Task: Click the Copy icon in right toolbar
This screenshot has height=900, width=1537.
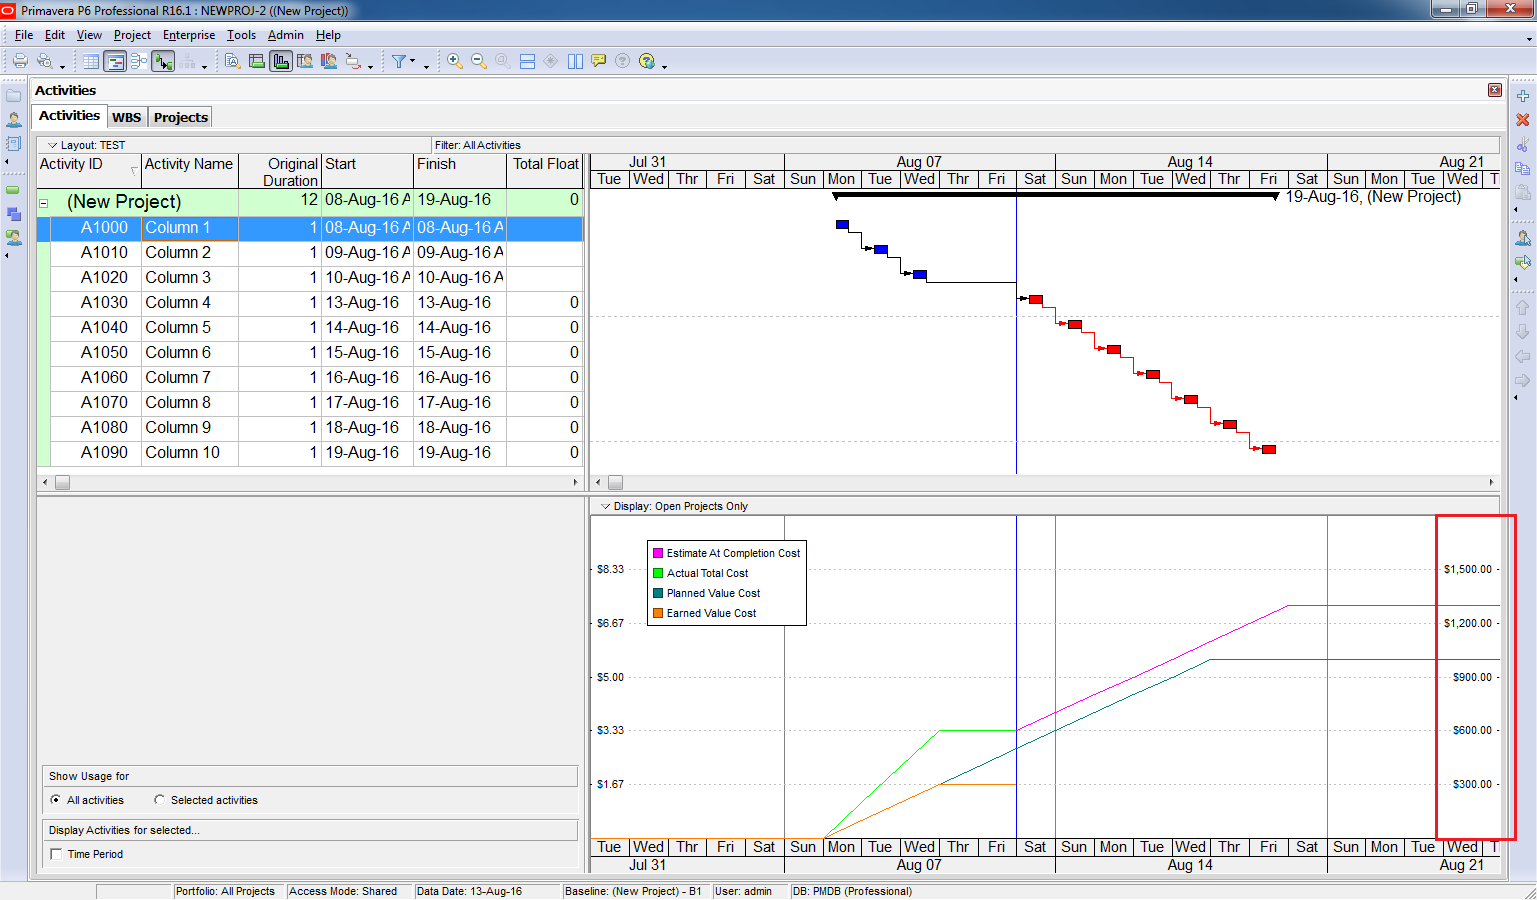Action: pyautogui.click(x=1523, y=168)
